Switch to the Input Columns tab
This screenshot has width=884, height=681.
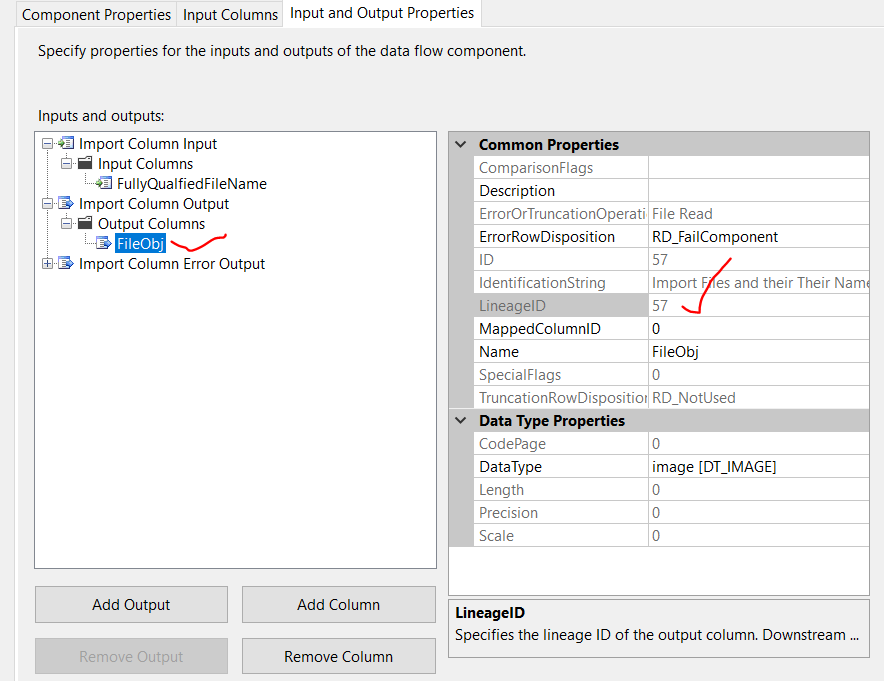pos(229,14)
